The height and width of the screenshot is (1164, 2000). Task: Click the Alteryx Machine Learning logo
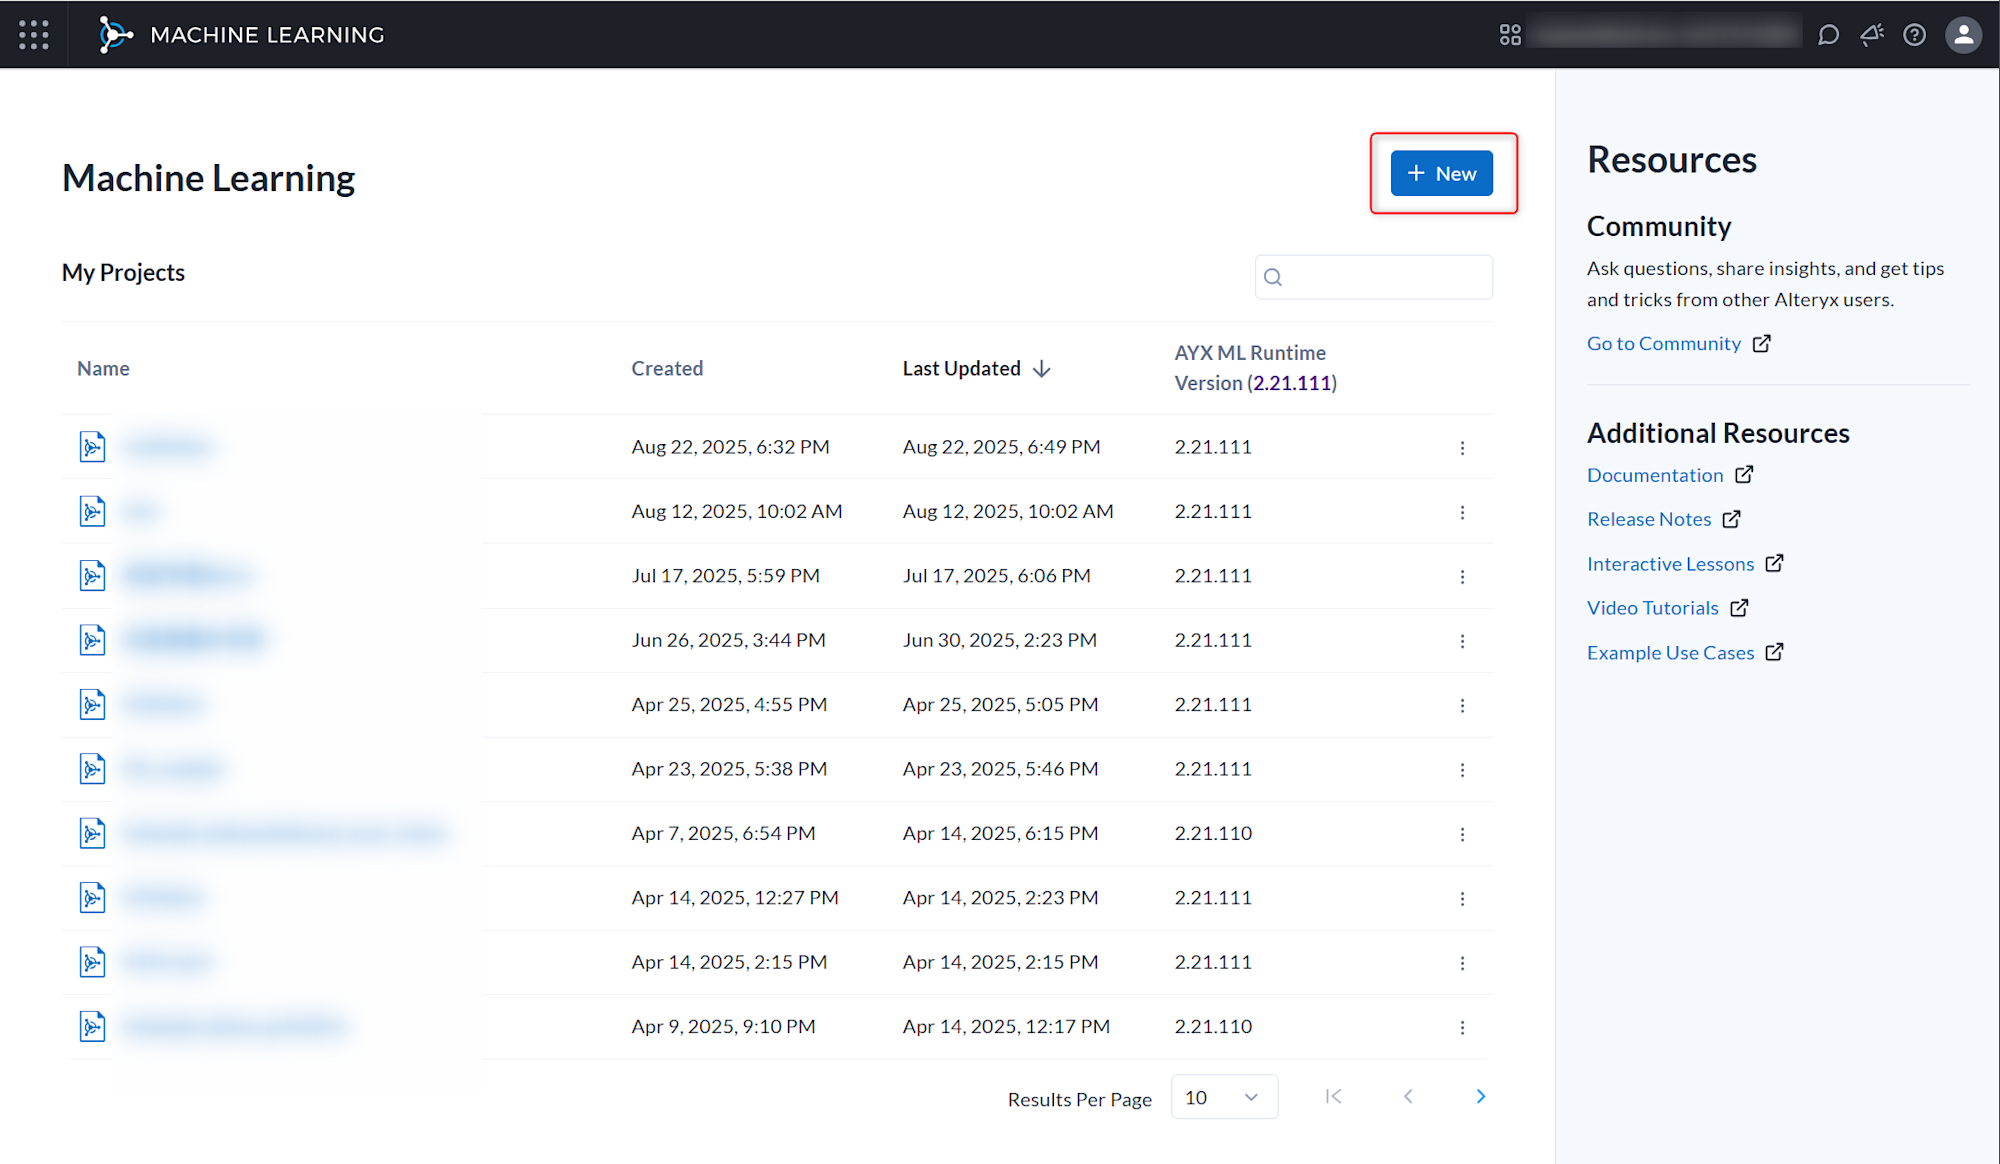coord(116,35)
